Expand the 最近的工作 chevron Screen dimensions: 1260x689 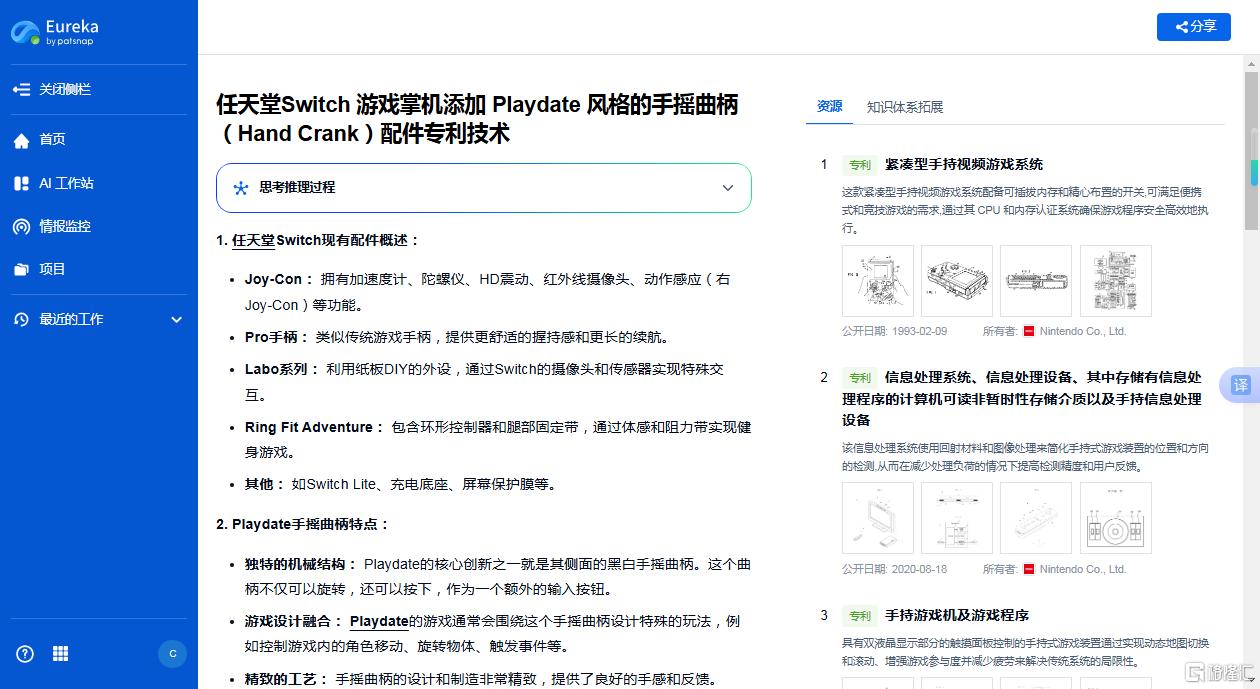(177, 320)
